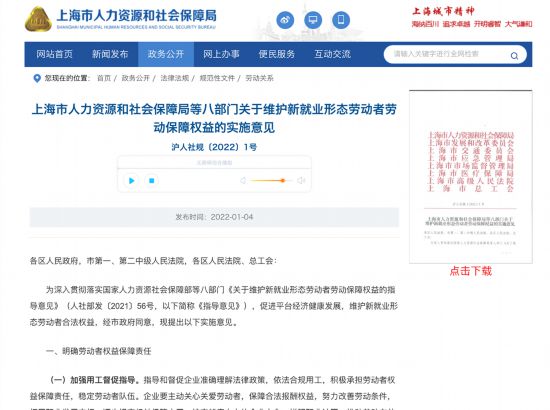The width and height of the screenshot is (550, 410).
Task: Click the mobile phone version icon
Action: [x=341, y=20]
